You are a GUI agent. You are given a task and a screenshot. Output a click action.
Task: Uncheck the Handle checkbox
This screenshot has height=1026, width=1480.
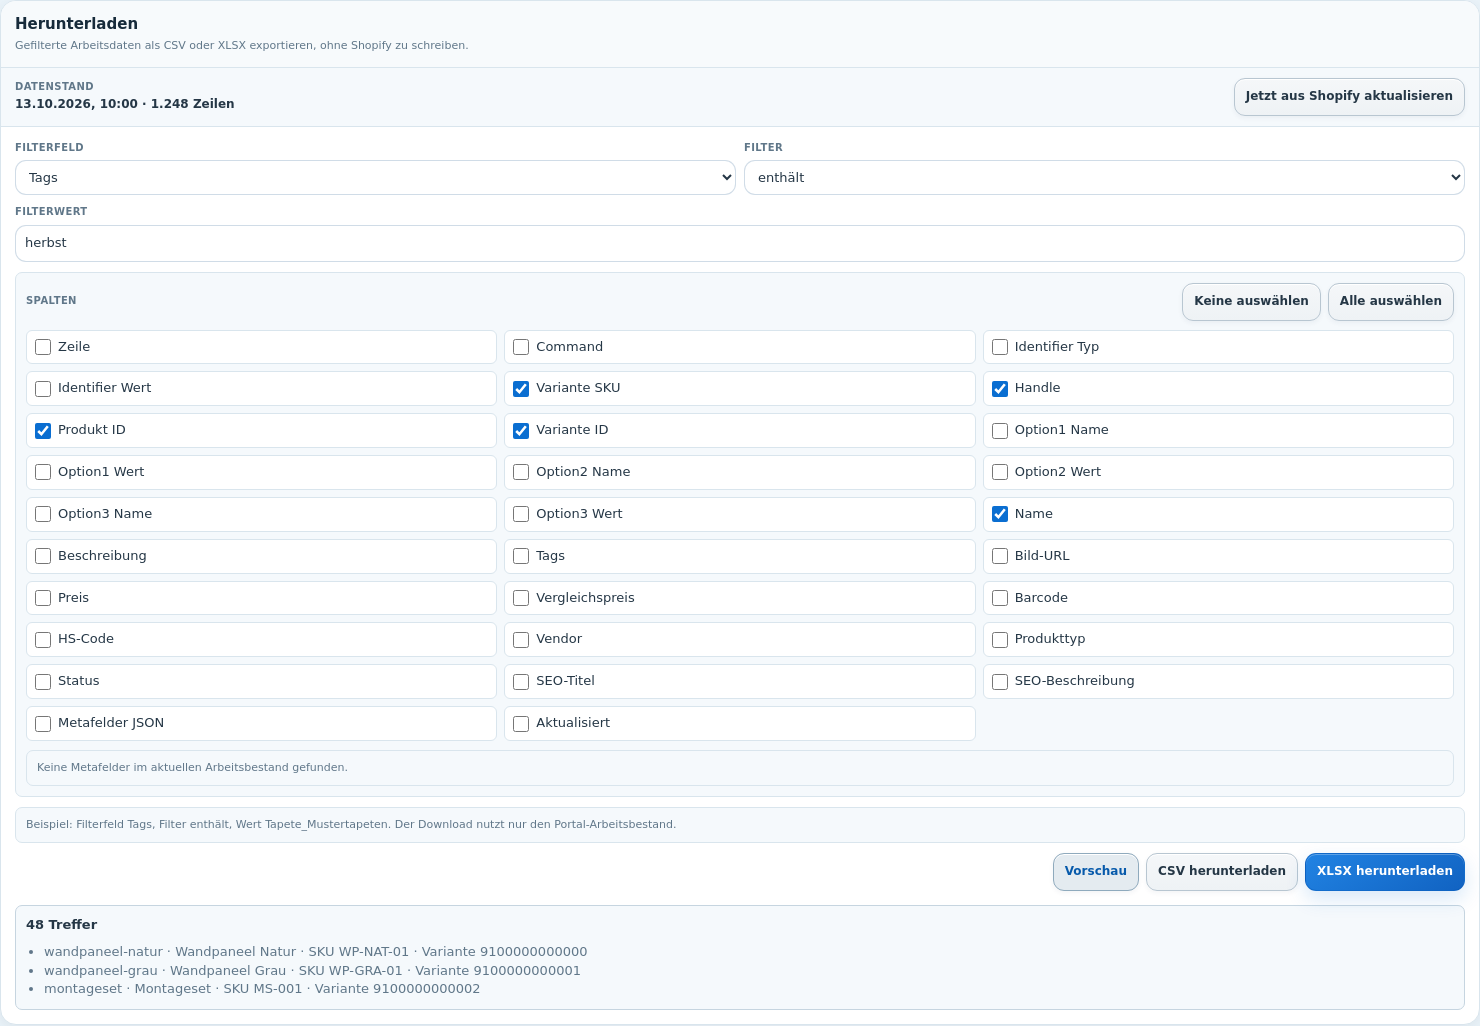1000,389
